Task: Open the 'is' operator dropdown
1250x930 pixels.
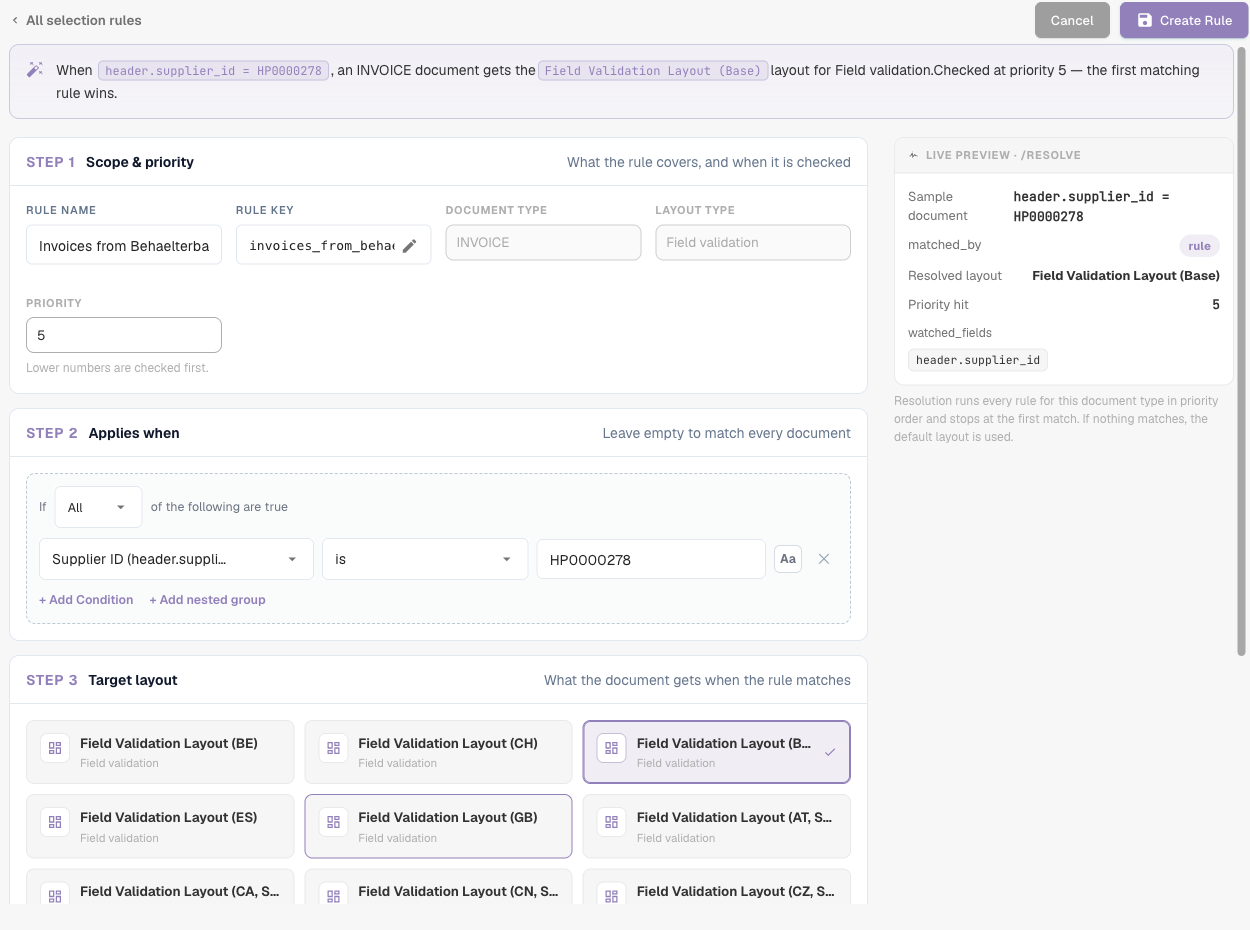Action: coord(424,559)
